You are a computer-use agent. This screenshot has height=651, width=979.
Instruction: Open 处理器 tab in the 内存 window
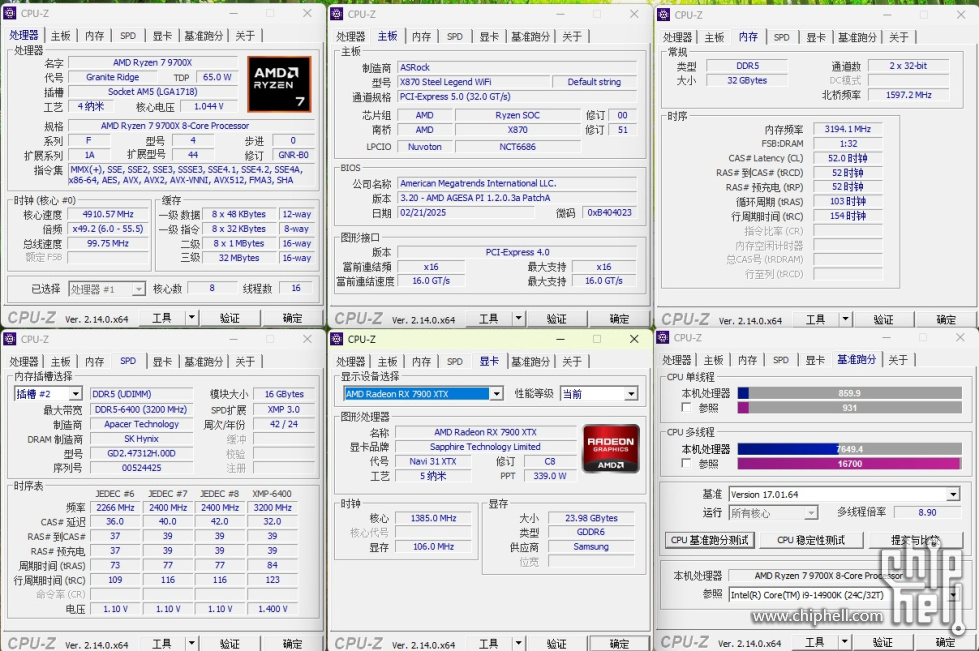[x=677, y=37]
